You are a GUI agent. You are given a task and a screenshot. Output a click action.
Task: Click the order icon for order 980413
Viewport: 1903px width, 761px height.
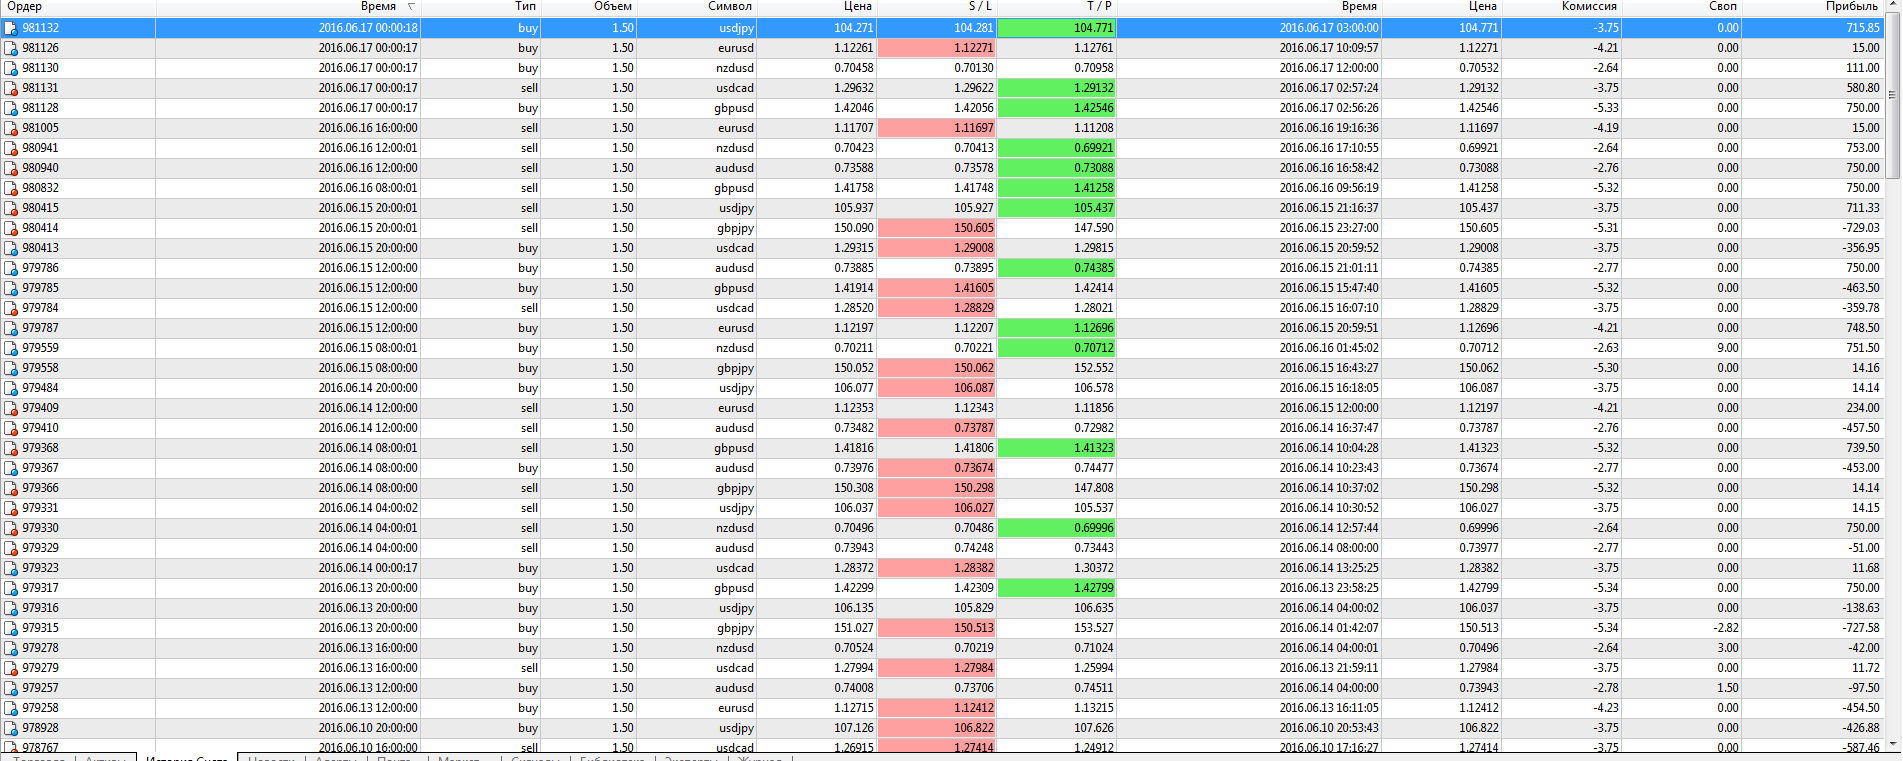11,248
